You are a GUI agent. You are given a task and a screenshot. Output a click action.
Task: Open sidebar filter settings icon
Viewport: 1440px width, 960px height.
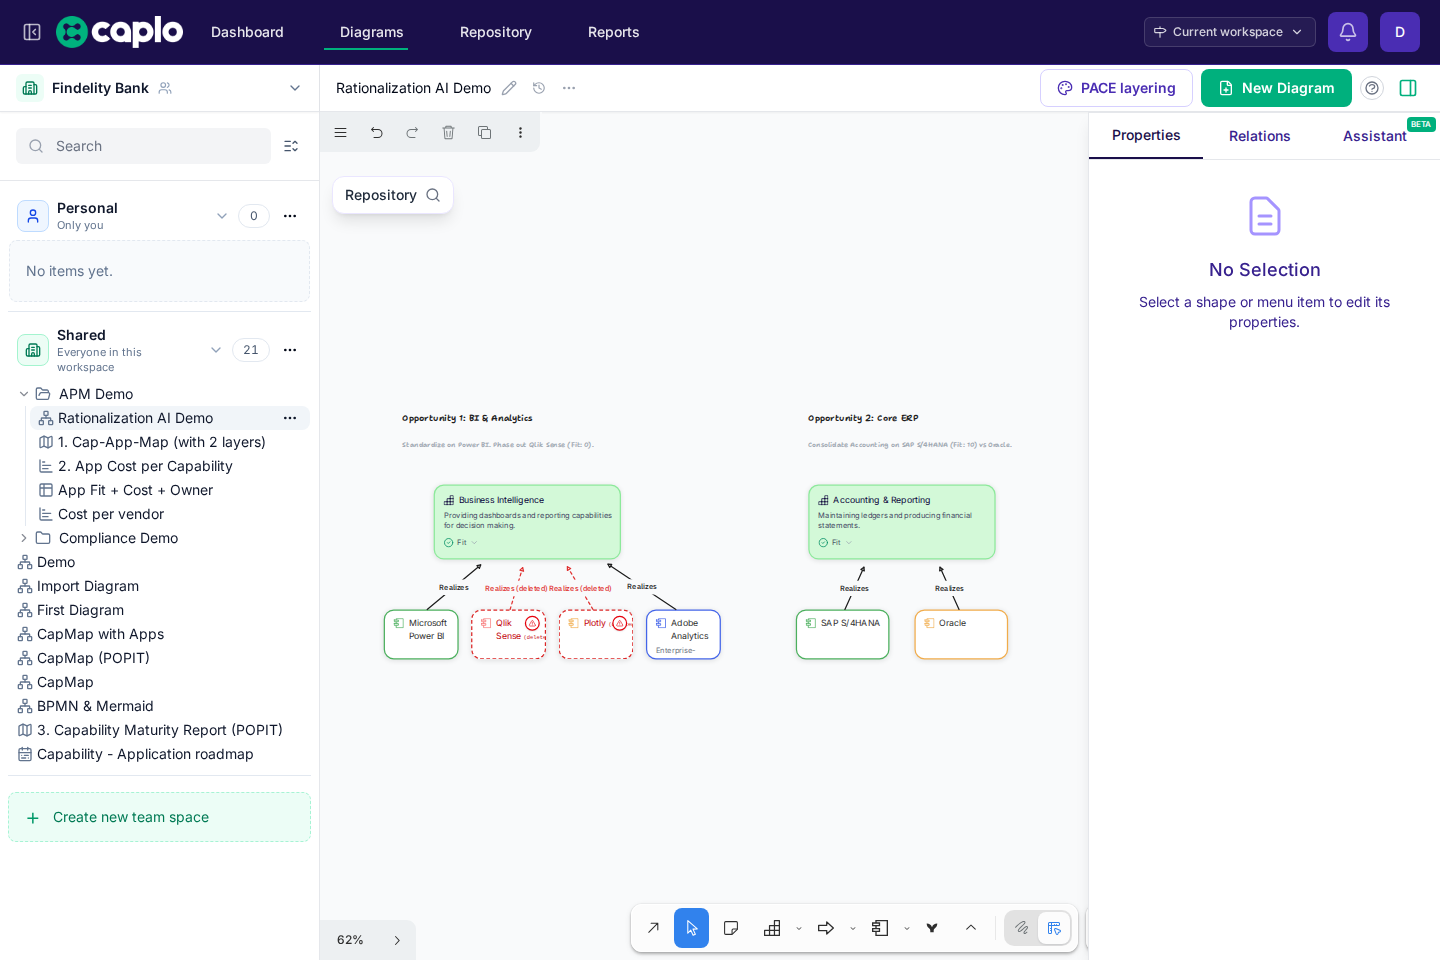tap(291, 146)
